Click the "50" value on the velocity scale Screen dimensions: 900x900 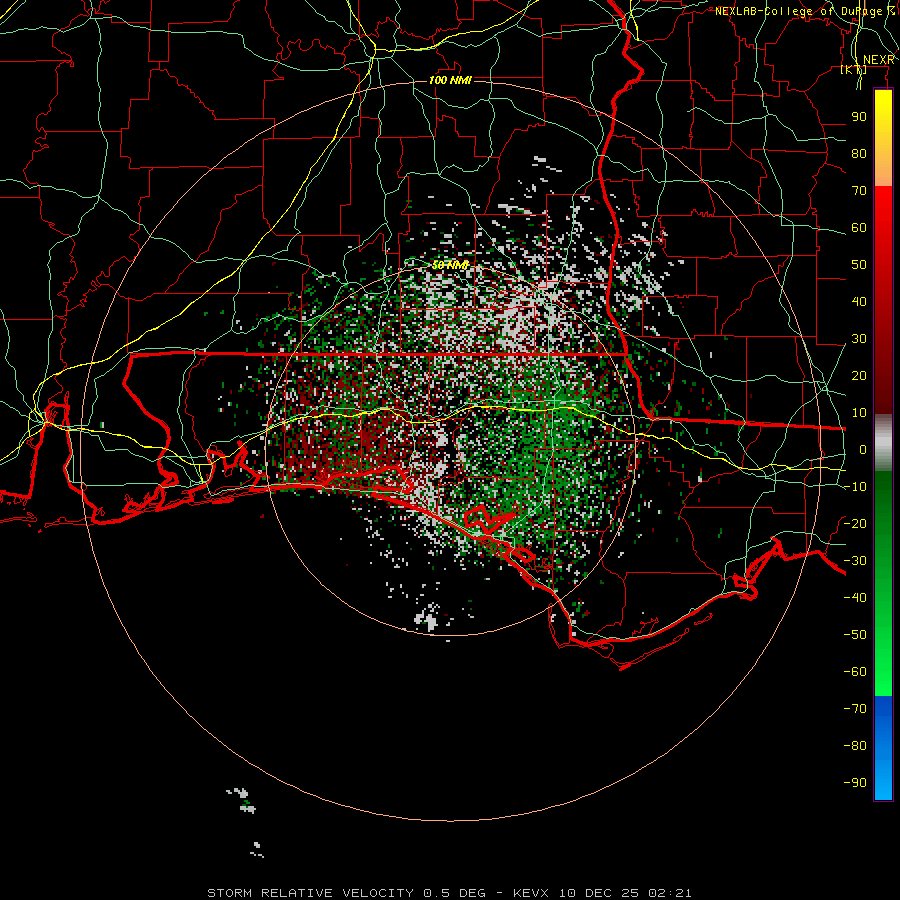[x=859, y=265]
